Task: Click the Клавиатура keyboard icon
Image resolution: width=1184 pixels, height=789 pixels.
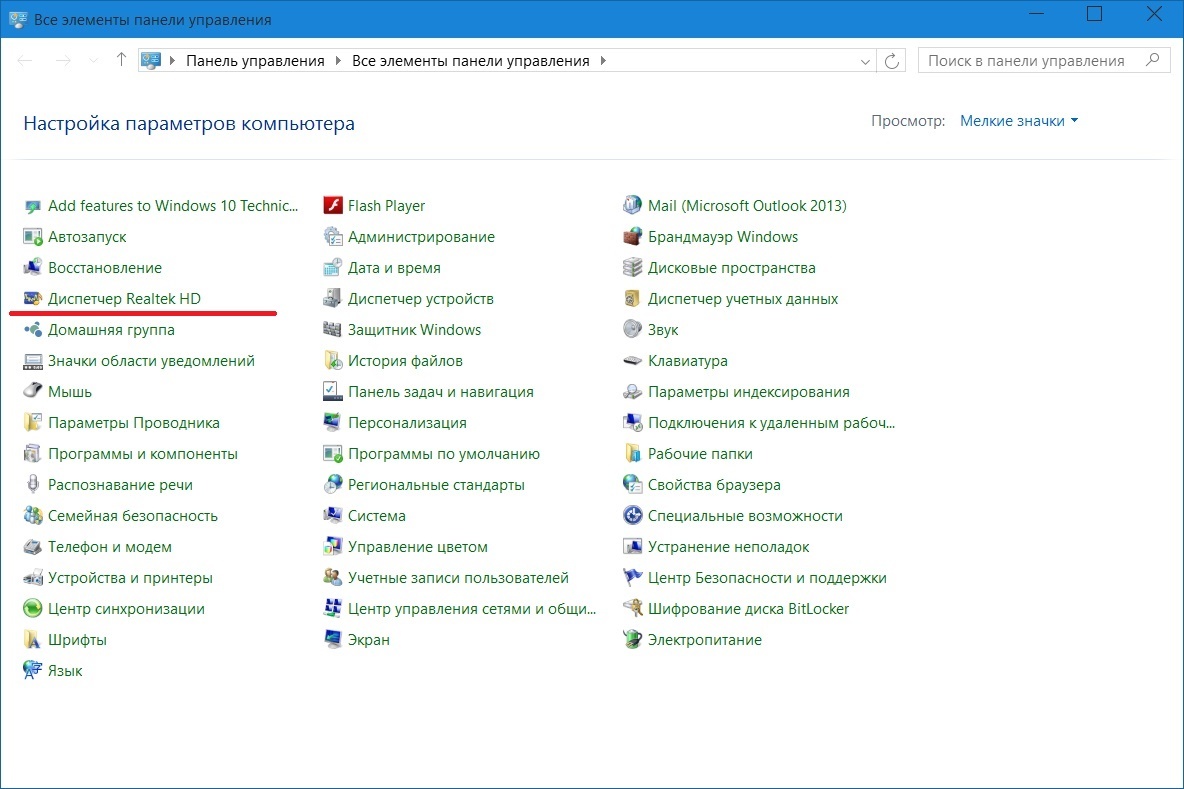Action: [632, 361]
